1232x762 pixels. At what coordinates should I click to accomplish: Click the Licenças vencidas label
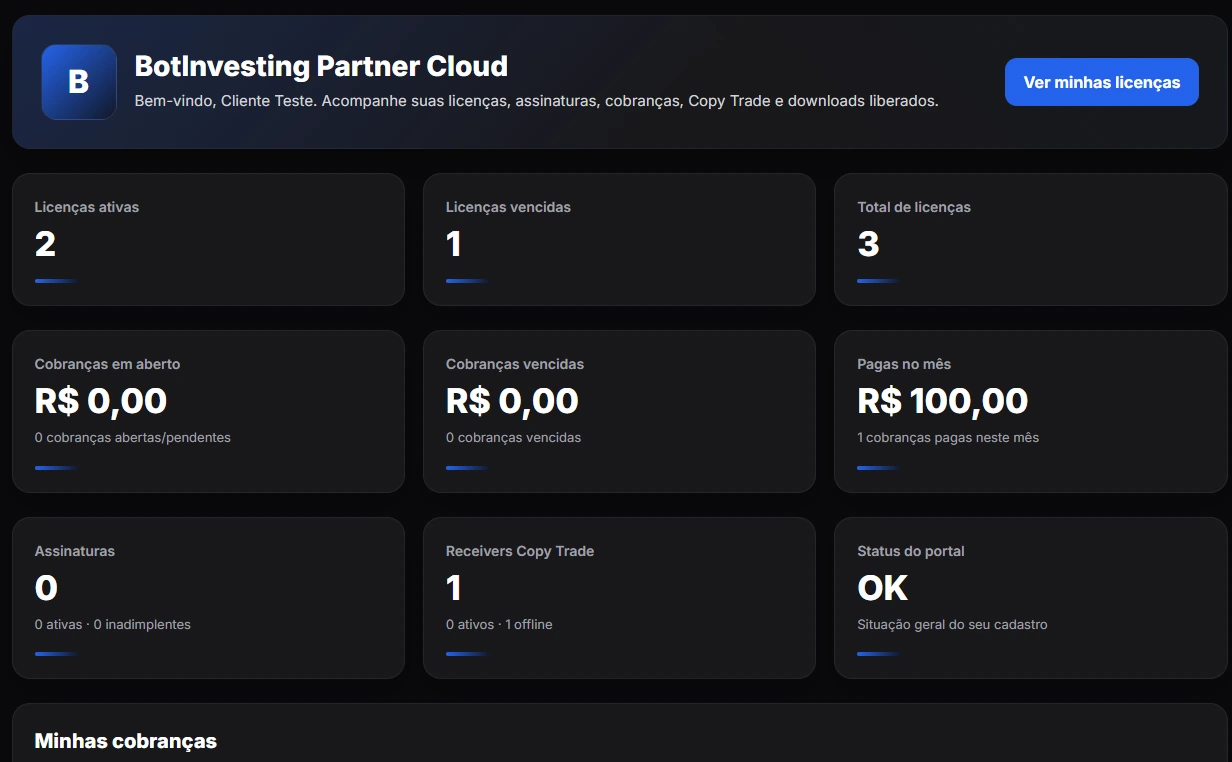[508, 207]
